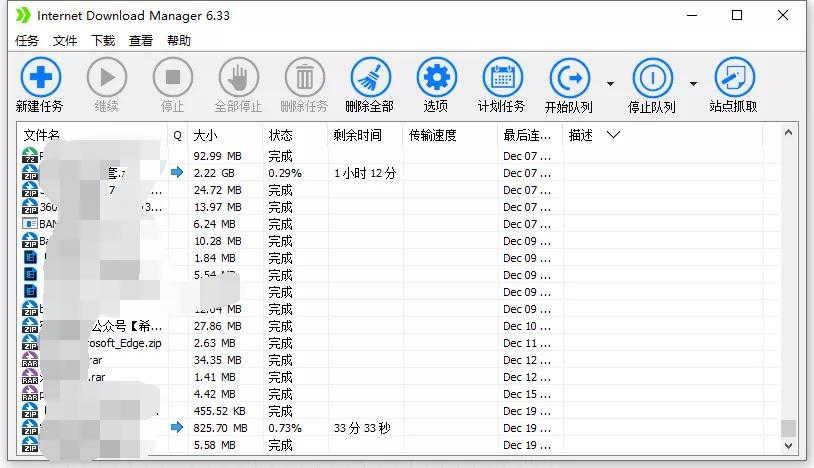Click the 全部停止 hand icon

[238, 77]
